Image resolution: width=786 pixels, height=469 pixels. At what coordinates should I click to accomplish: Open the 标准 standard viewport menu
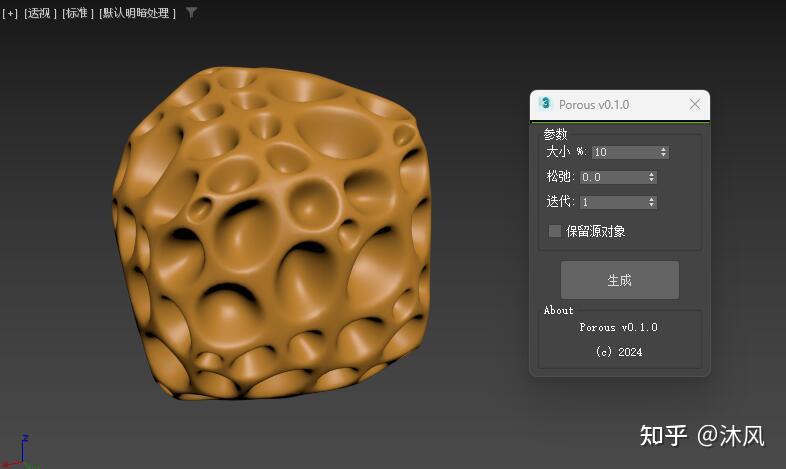coord(78,14)
